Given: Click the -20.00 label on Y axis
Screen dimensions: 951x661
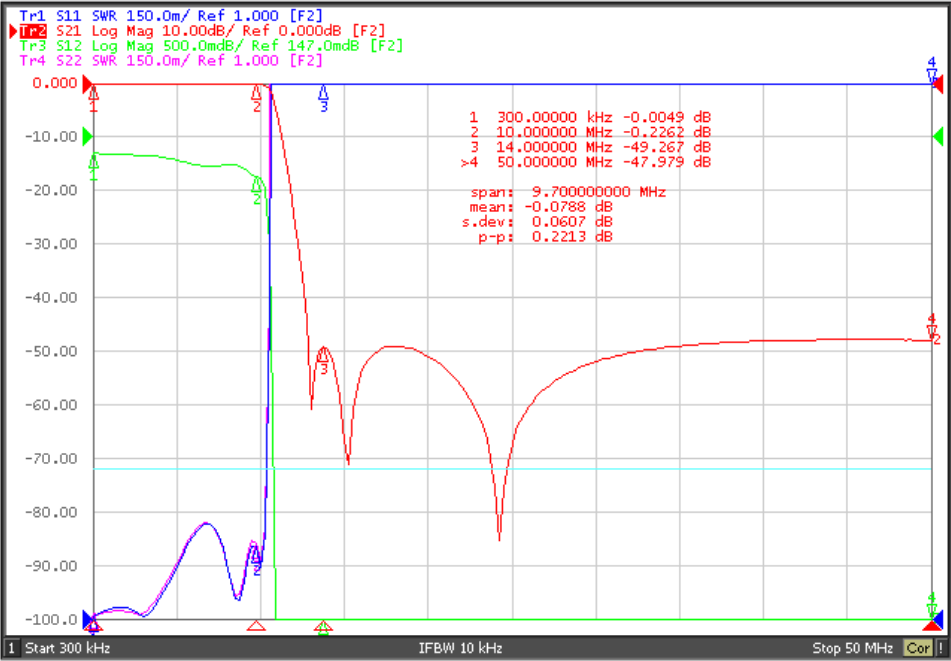Looking at the screenshot, I should pyautogui.click(x=51, y=190).
